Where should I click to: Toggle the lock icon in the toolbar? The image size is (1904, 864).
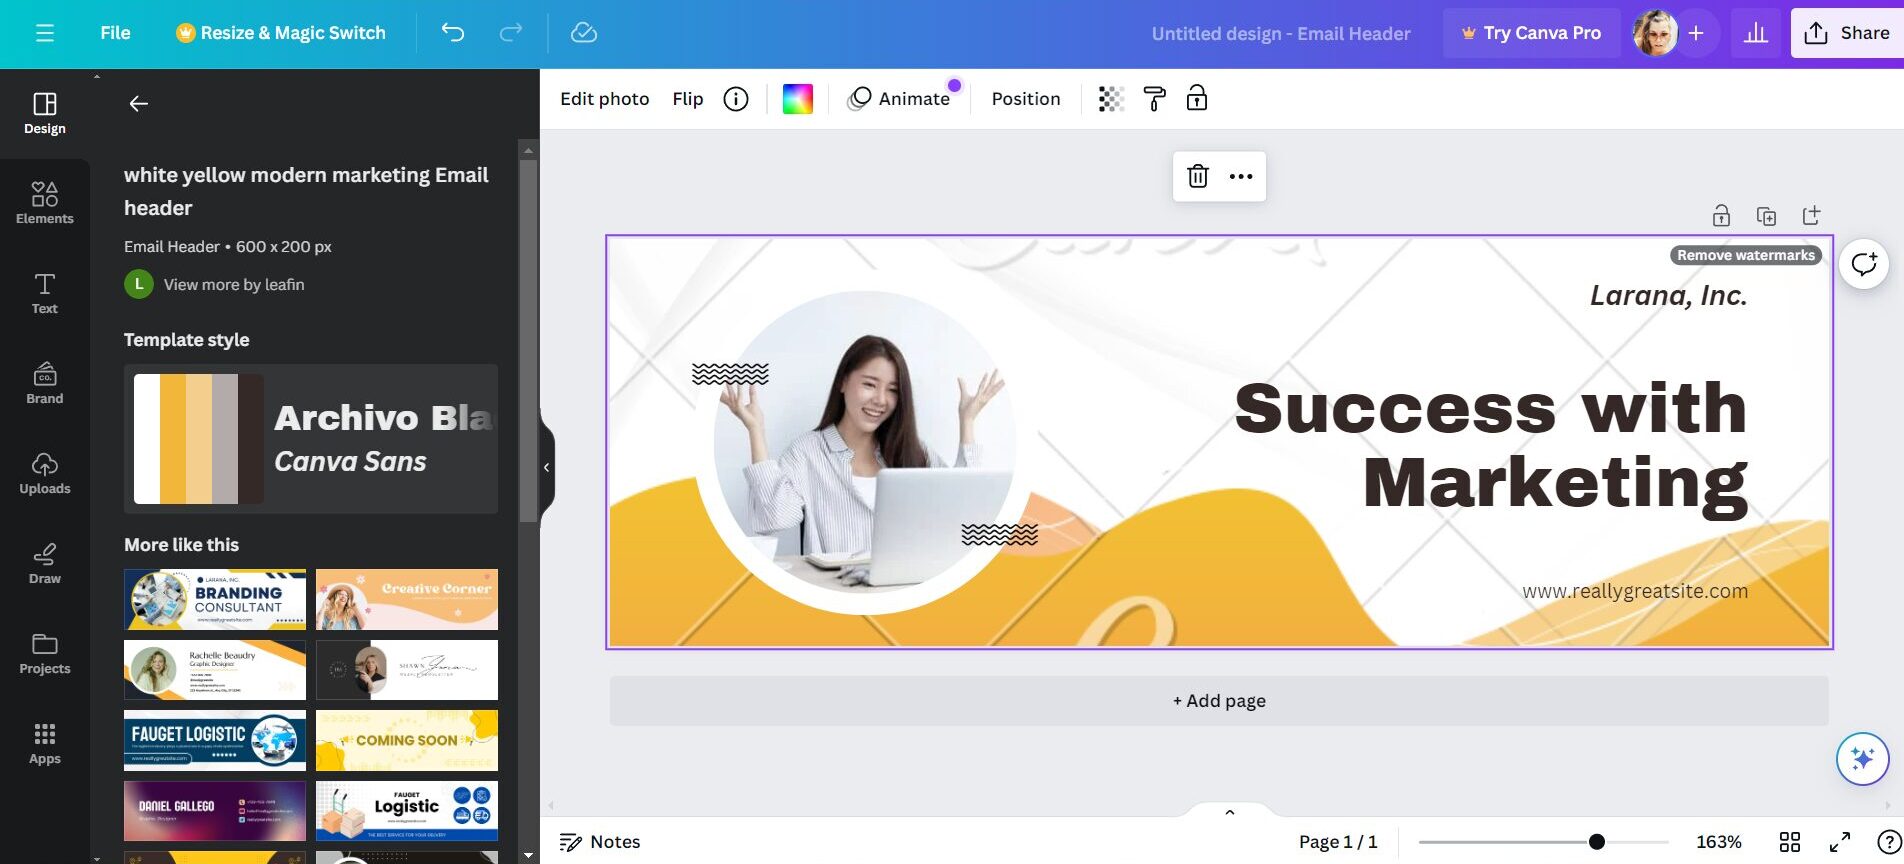(1197, 99)
